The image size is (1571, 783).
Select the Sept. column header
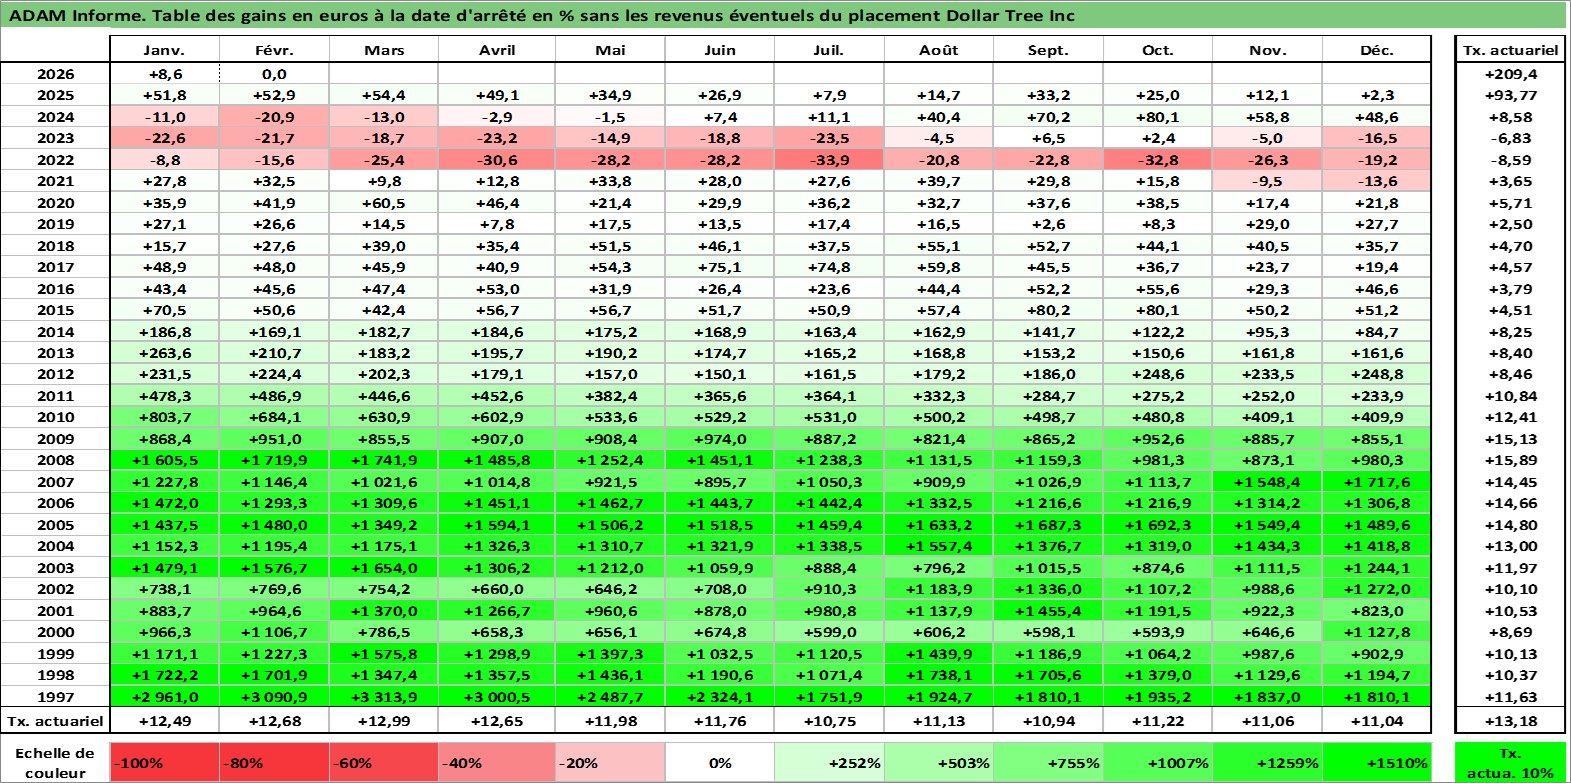pyautogui.click(x=1048, y=50)
